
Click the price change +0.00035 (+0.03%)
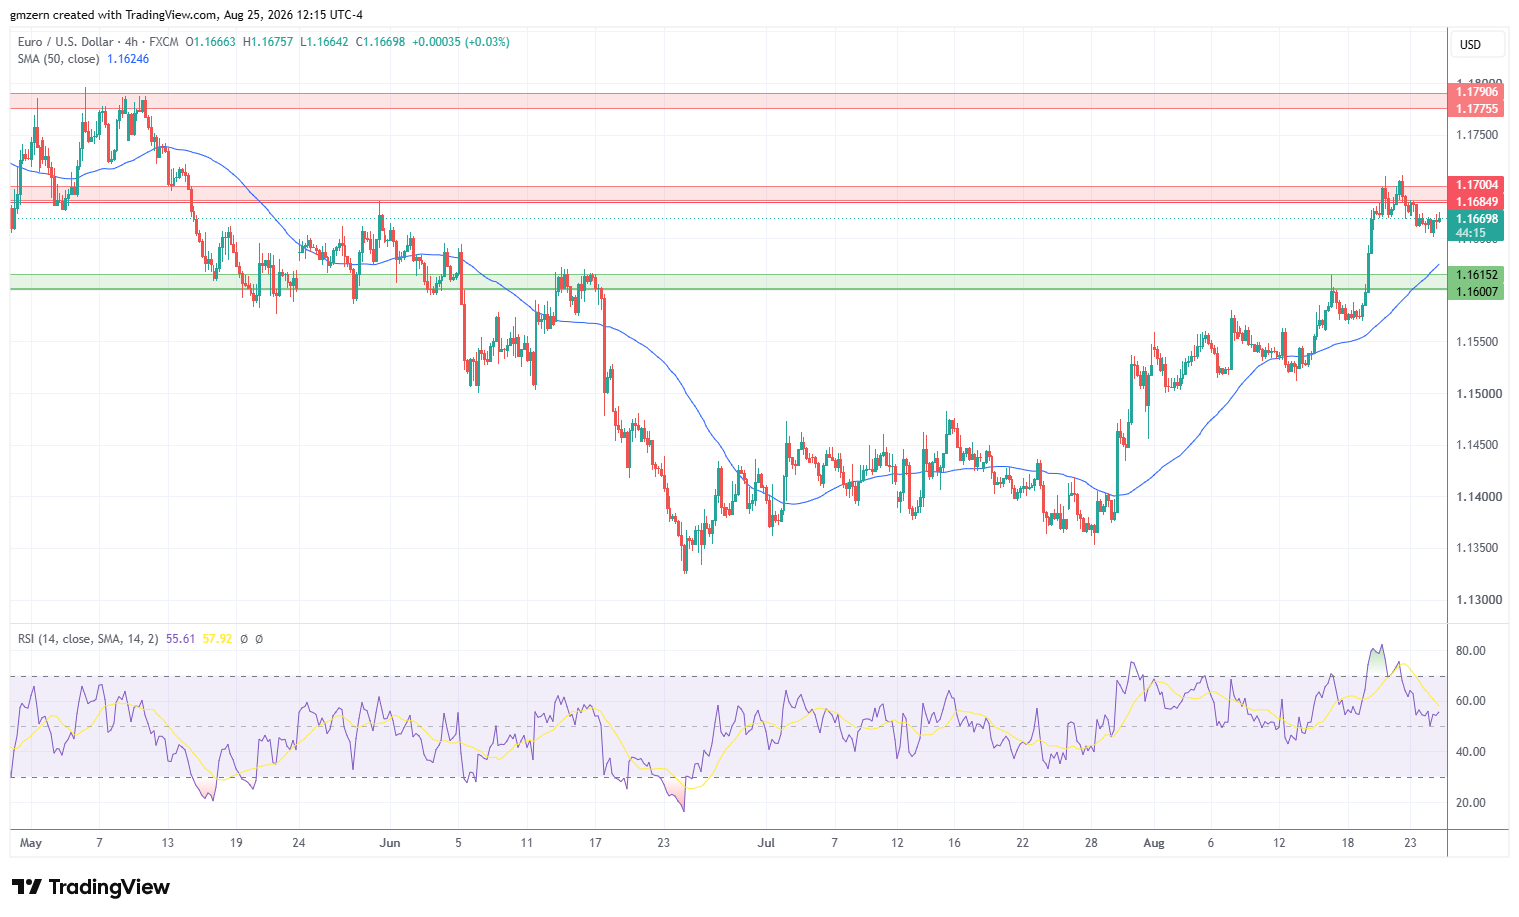coord(461,42)
